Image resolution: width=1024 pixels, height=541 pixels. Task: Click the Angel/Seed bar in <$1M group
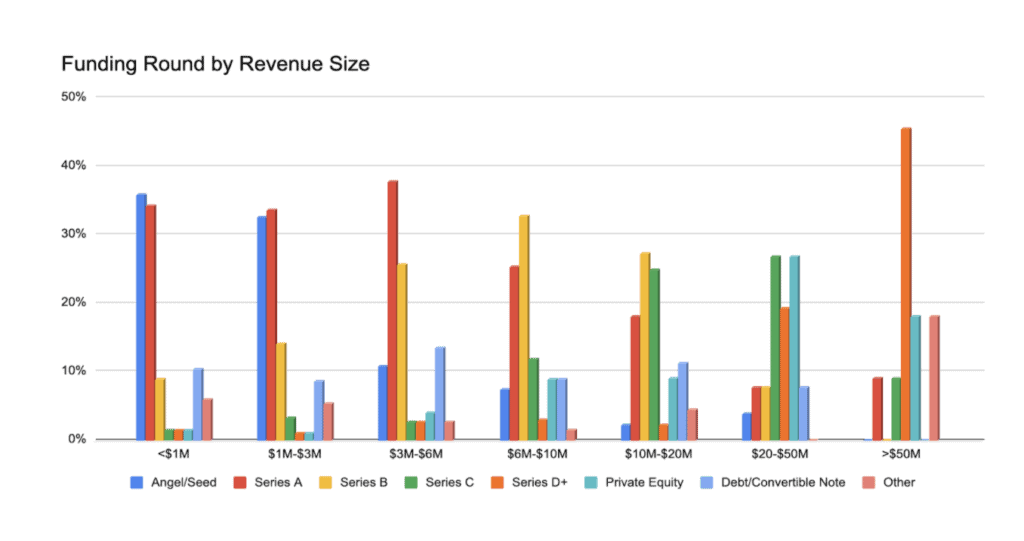(x=141, y=317)
